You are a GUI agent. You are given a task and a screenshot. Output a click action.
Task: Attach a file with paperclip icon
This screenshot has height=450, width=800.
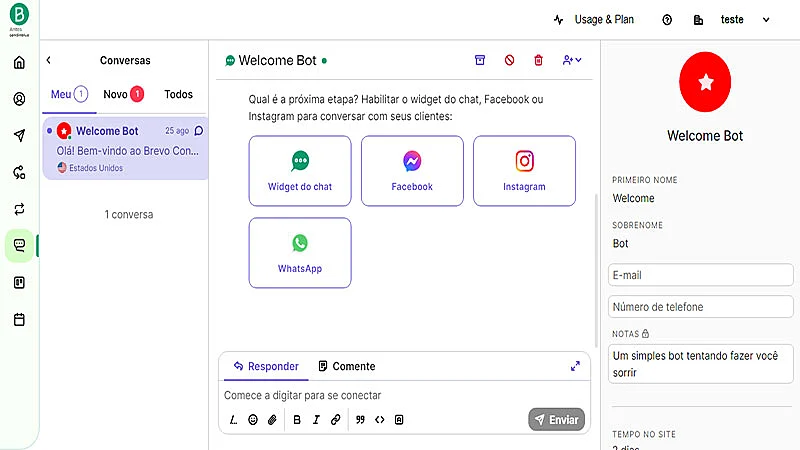[272, 420]
